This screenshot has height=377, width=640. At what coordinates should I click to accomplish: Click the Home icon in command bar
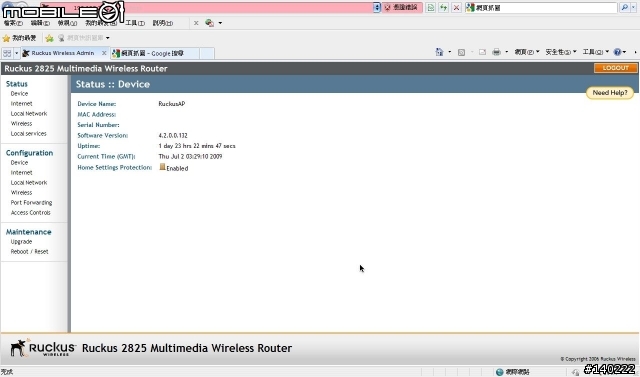point(439,52)
